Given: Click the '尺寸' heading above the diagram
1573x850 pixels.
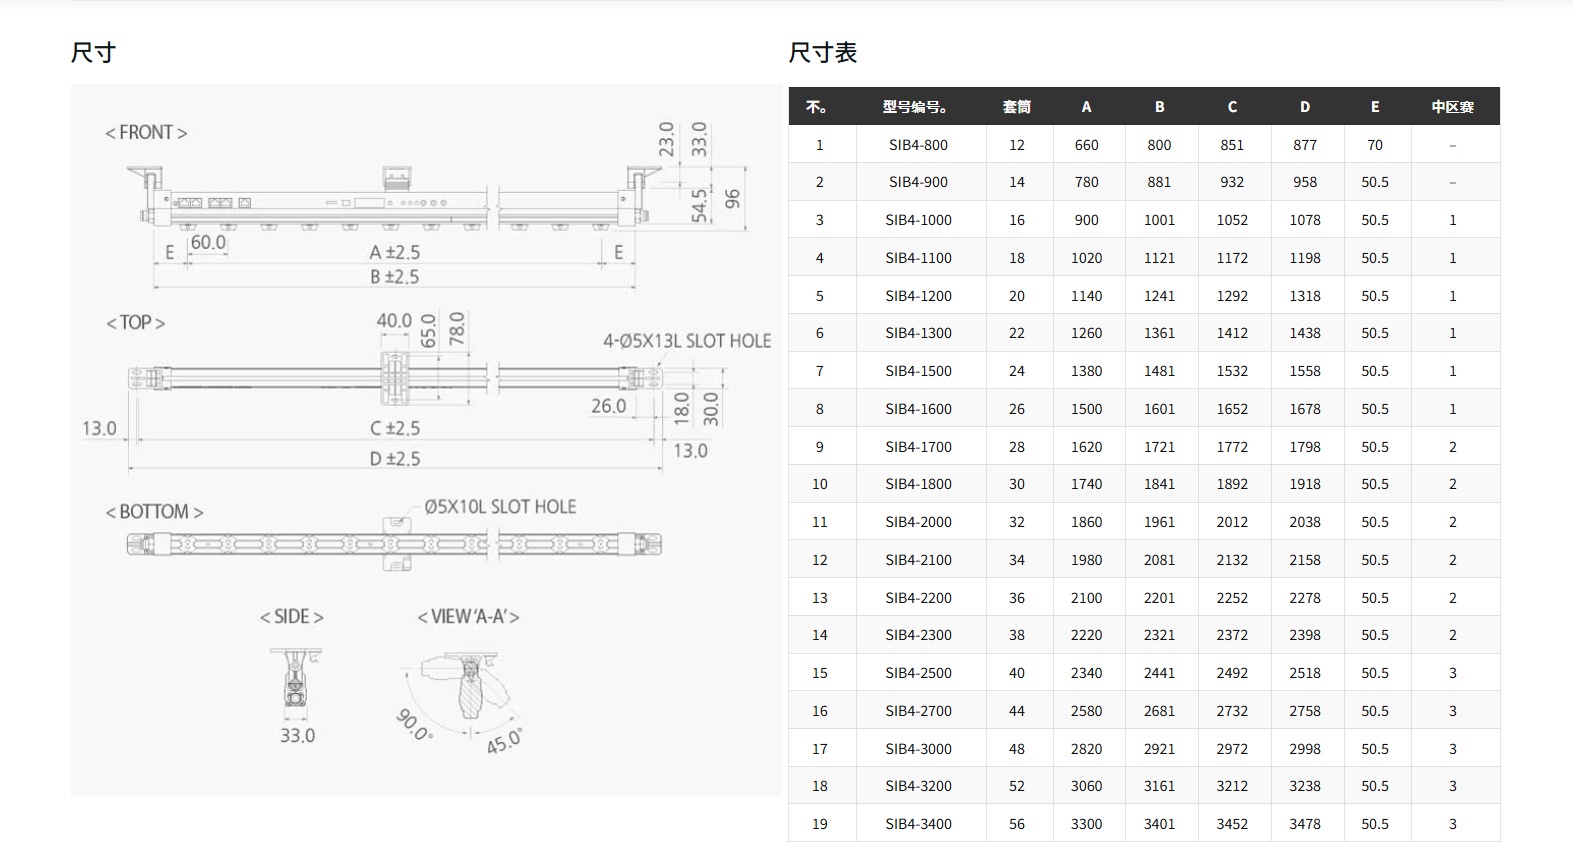Looking at the screenshot, I should [x=93, y=53].
